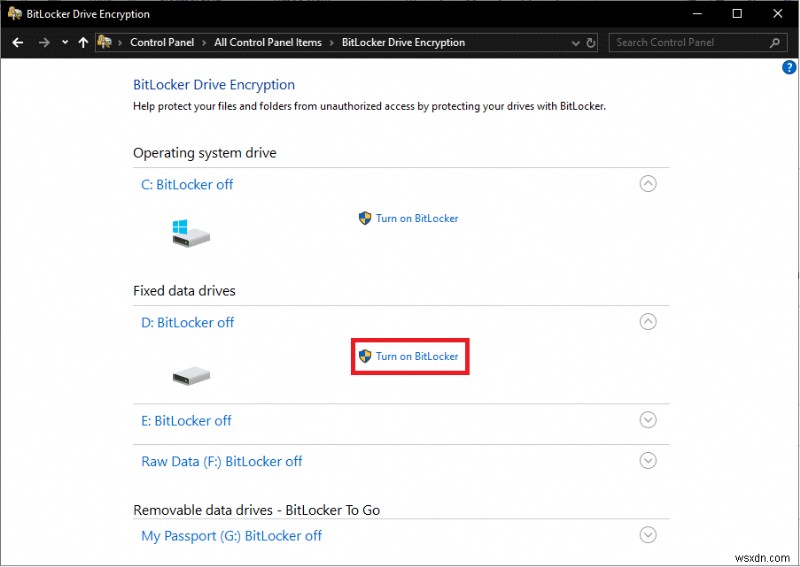Collapse the D: drive section chevron
The image size is (800, 567).
click(648, 322)
